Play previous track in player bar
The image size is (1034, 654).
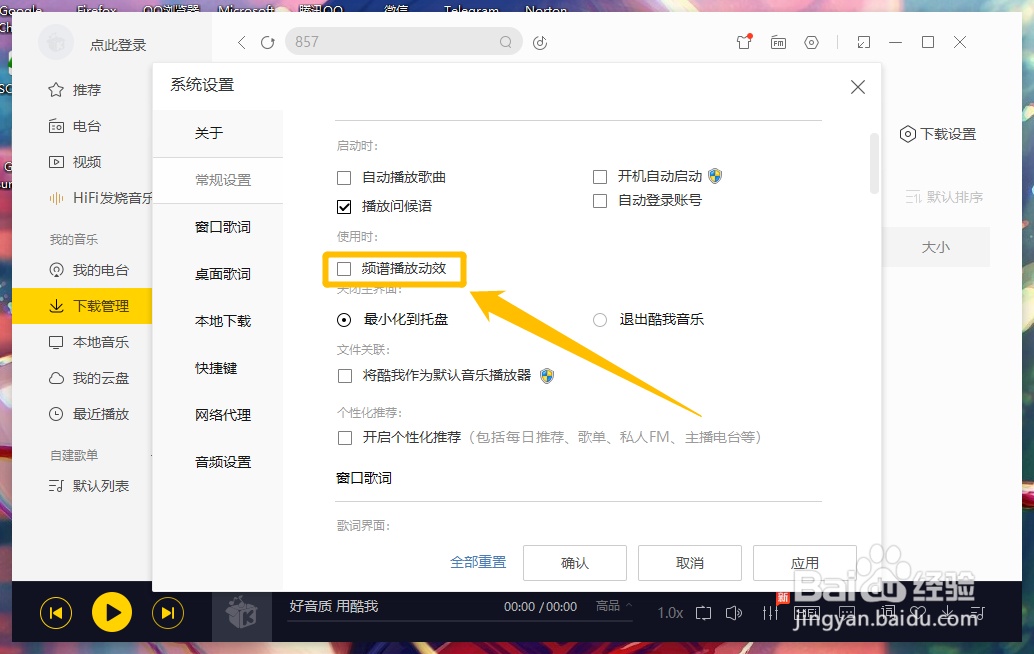click(x=56, y=613)
